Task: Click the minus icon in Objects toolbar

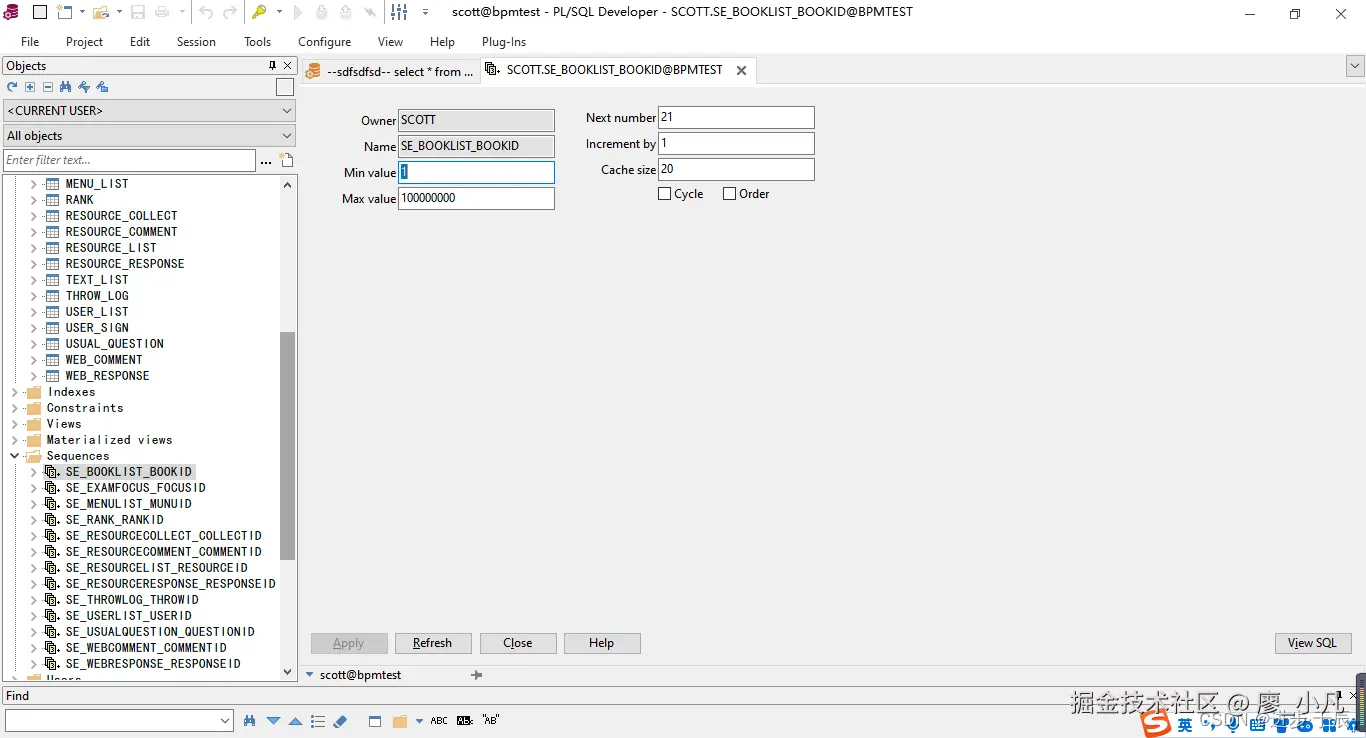Action: [47, 87]
